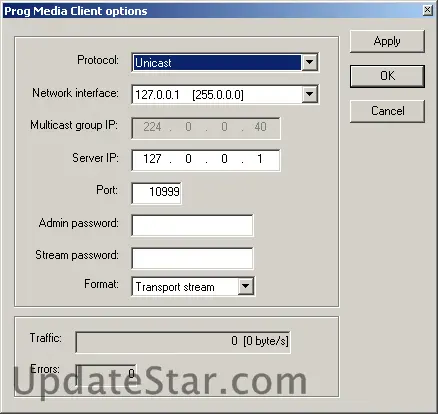
Task: Click the Server IP last octet 1
Action: 260,159
